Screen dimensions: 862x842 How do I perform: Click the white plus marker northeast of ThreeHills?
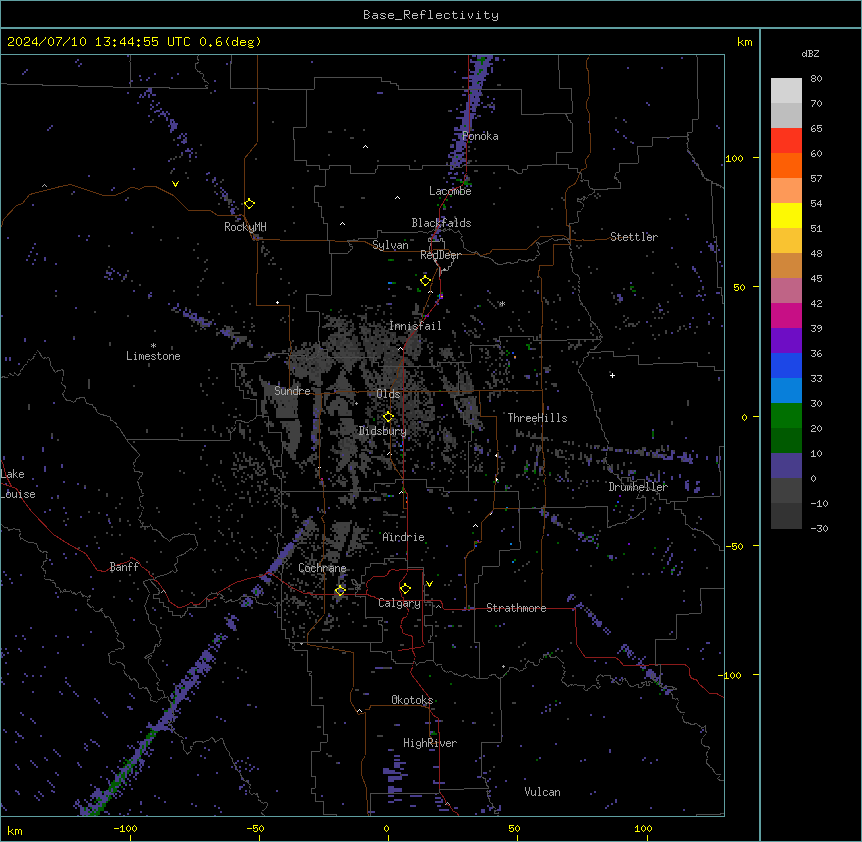coord(612,375)
